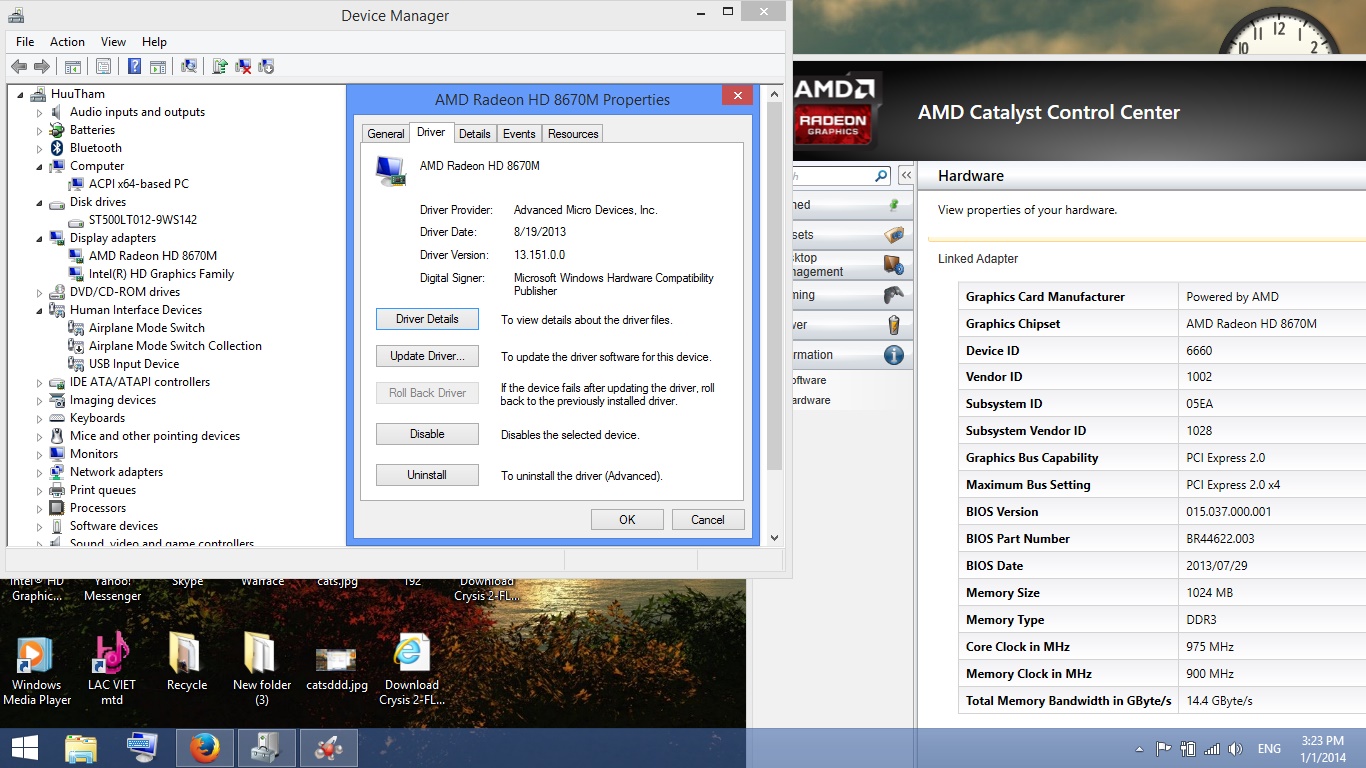Click the Update Driver... button

click(427, 356)
